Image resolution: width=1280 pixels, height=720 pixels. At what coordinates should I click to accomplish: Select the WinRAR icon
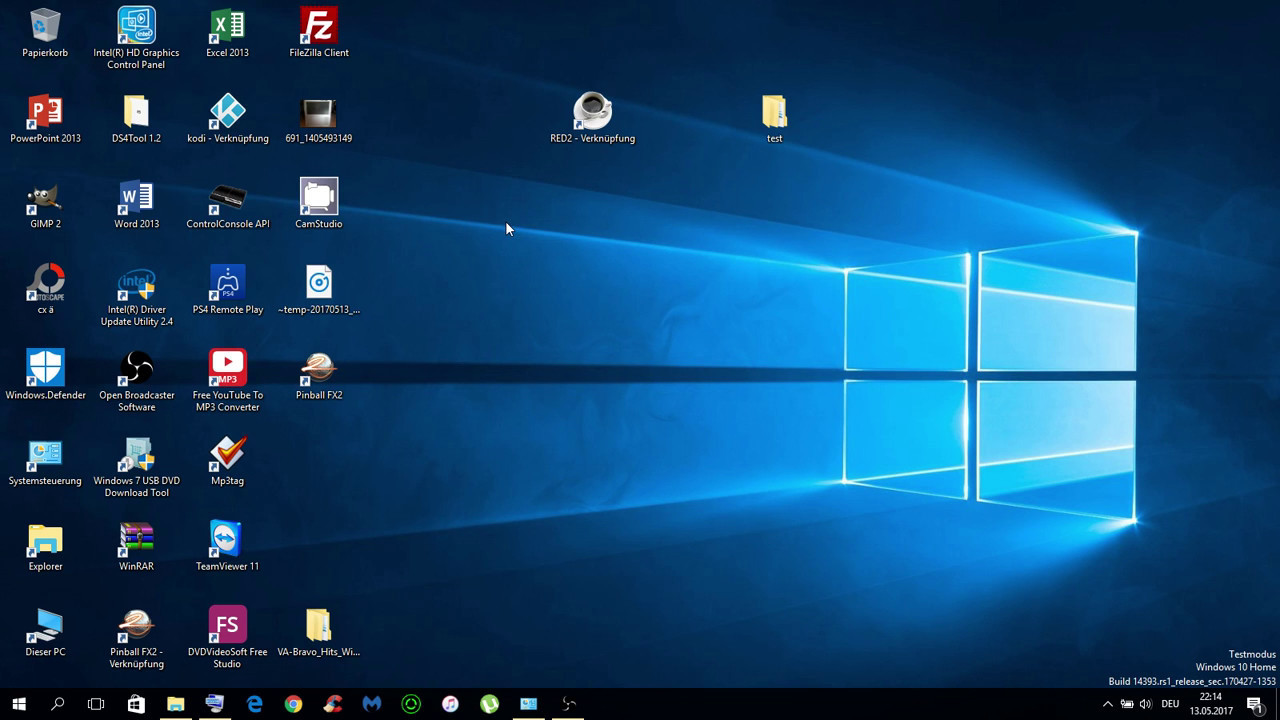point(136,540)
